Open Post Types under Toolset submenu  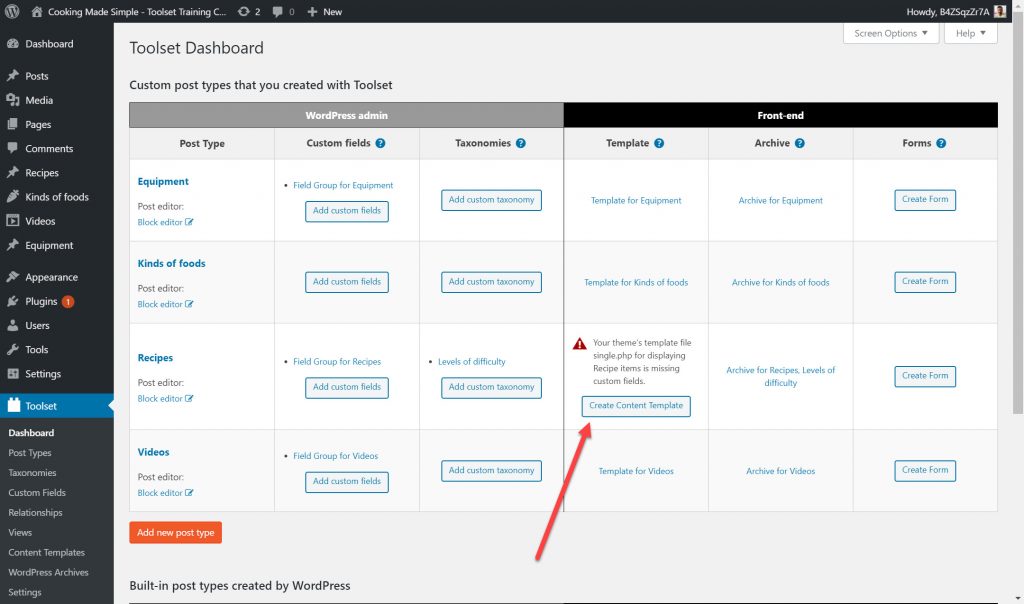click(29, 453)
